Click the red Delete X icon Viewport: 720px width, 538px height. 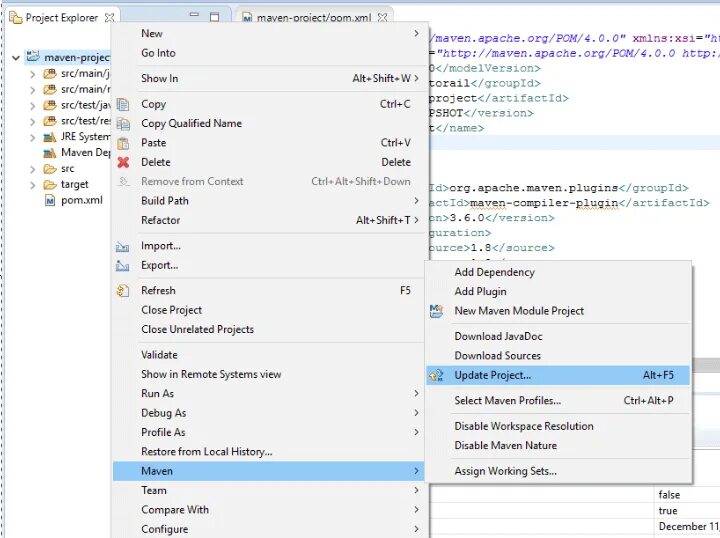point(123,162)
